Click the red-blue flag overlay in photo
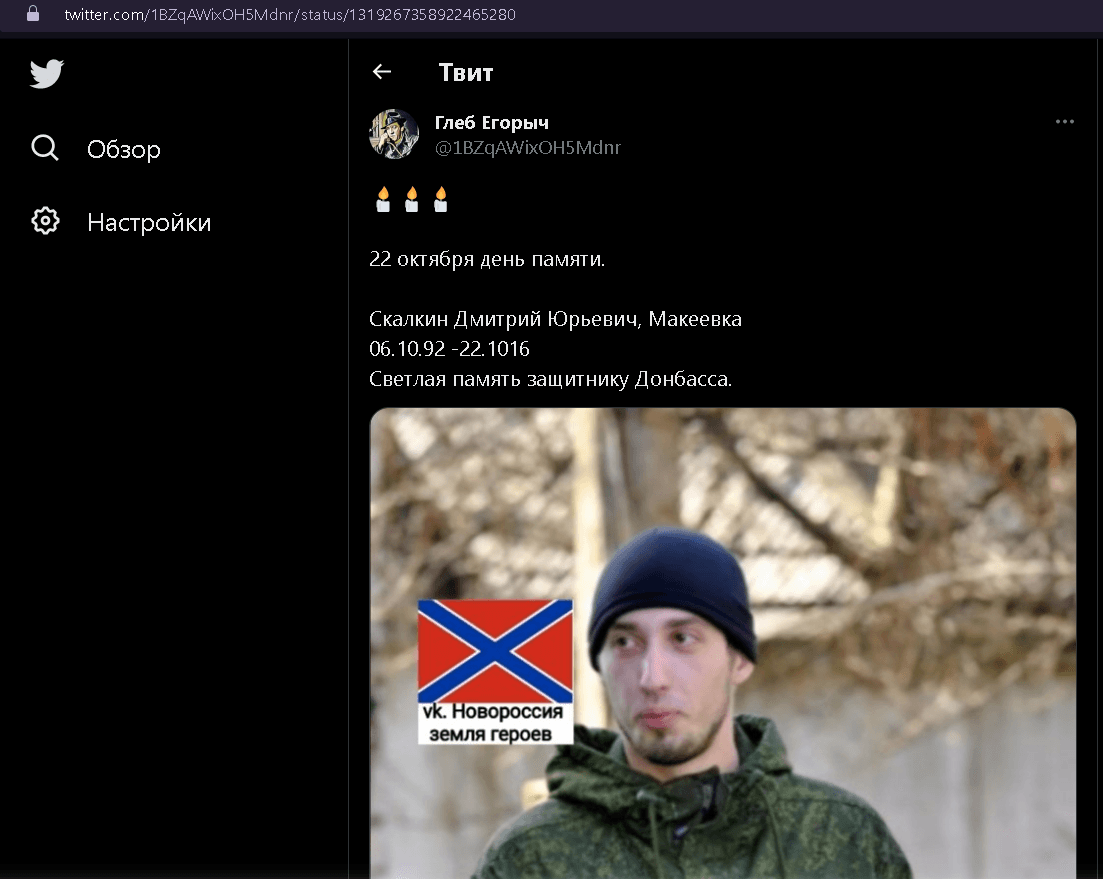 click(494, 651)
